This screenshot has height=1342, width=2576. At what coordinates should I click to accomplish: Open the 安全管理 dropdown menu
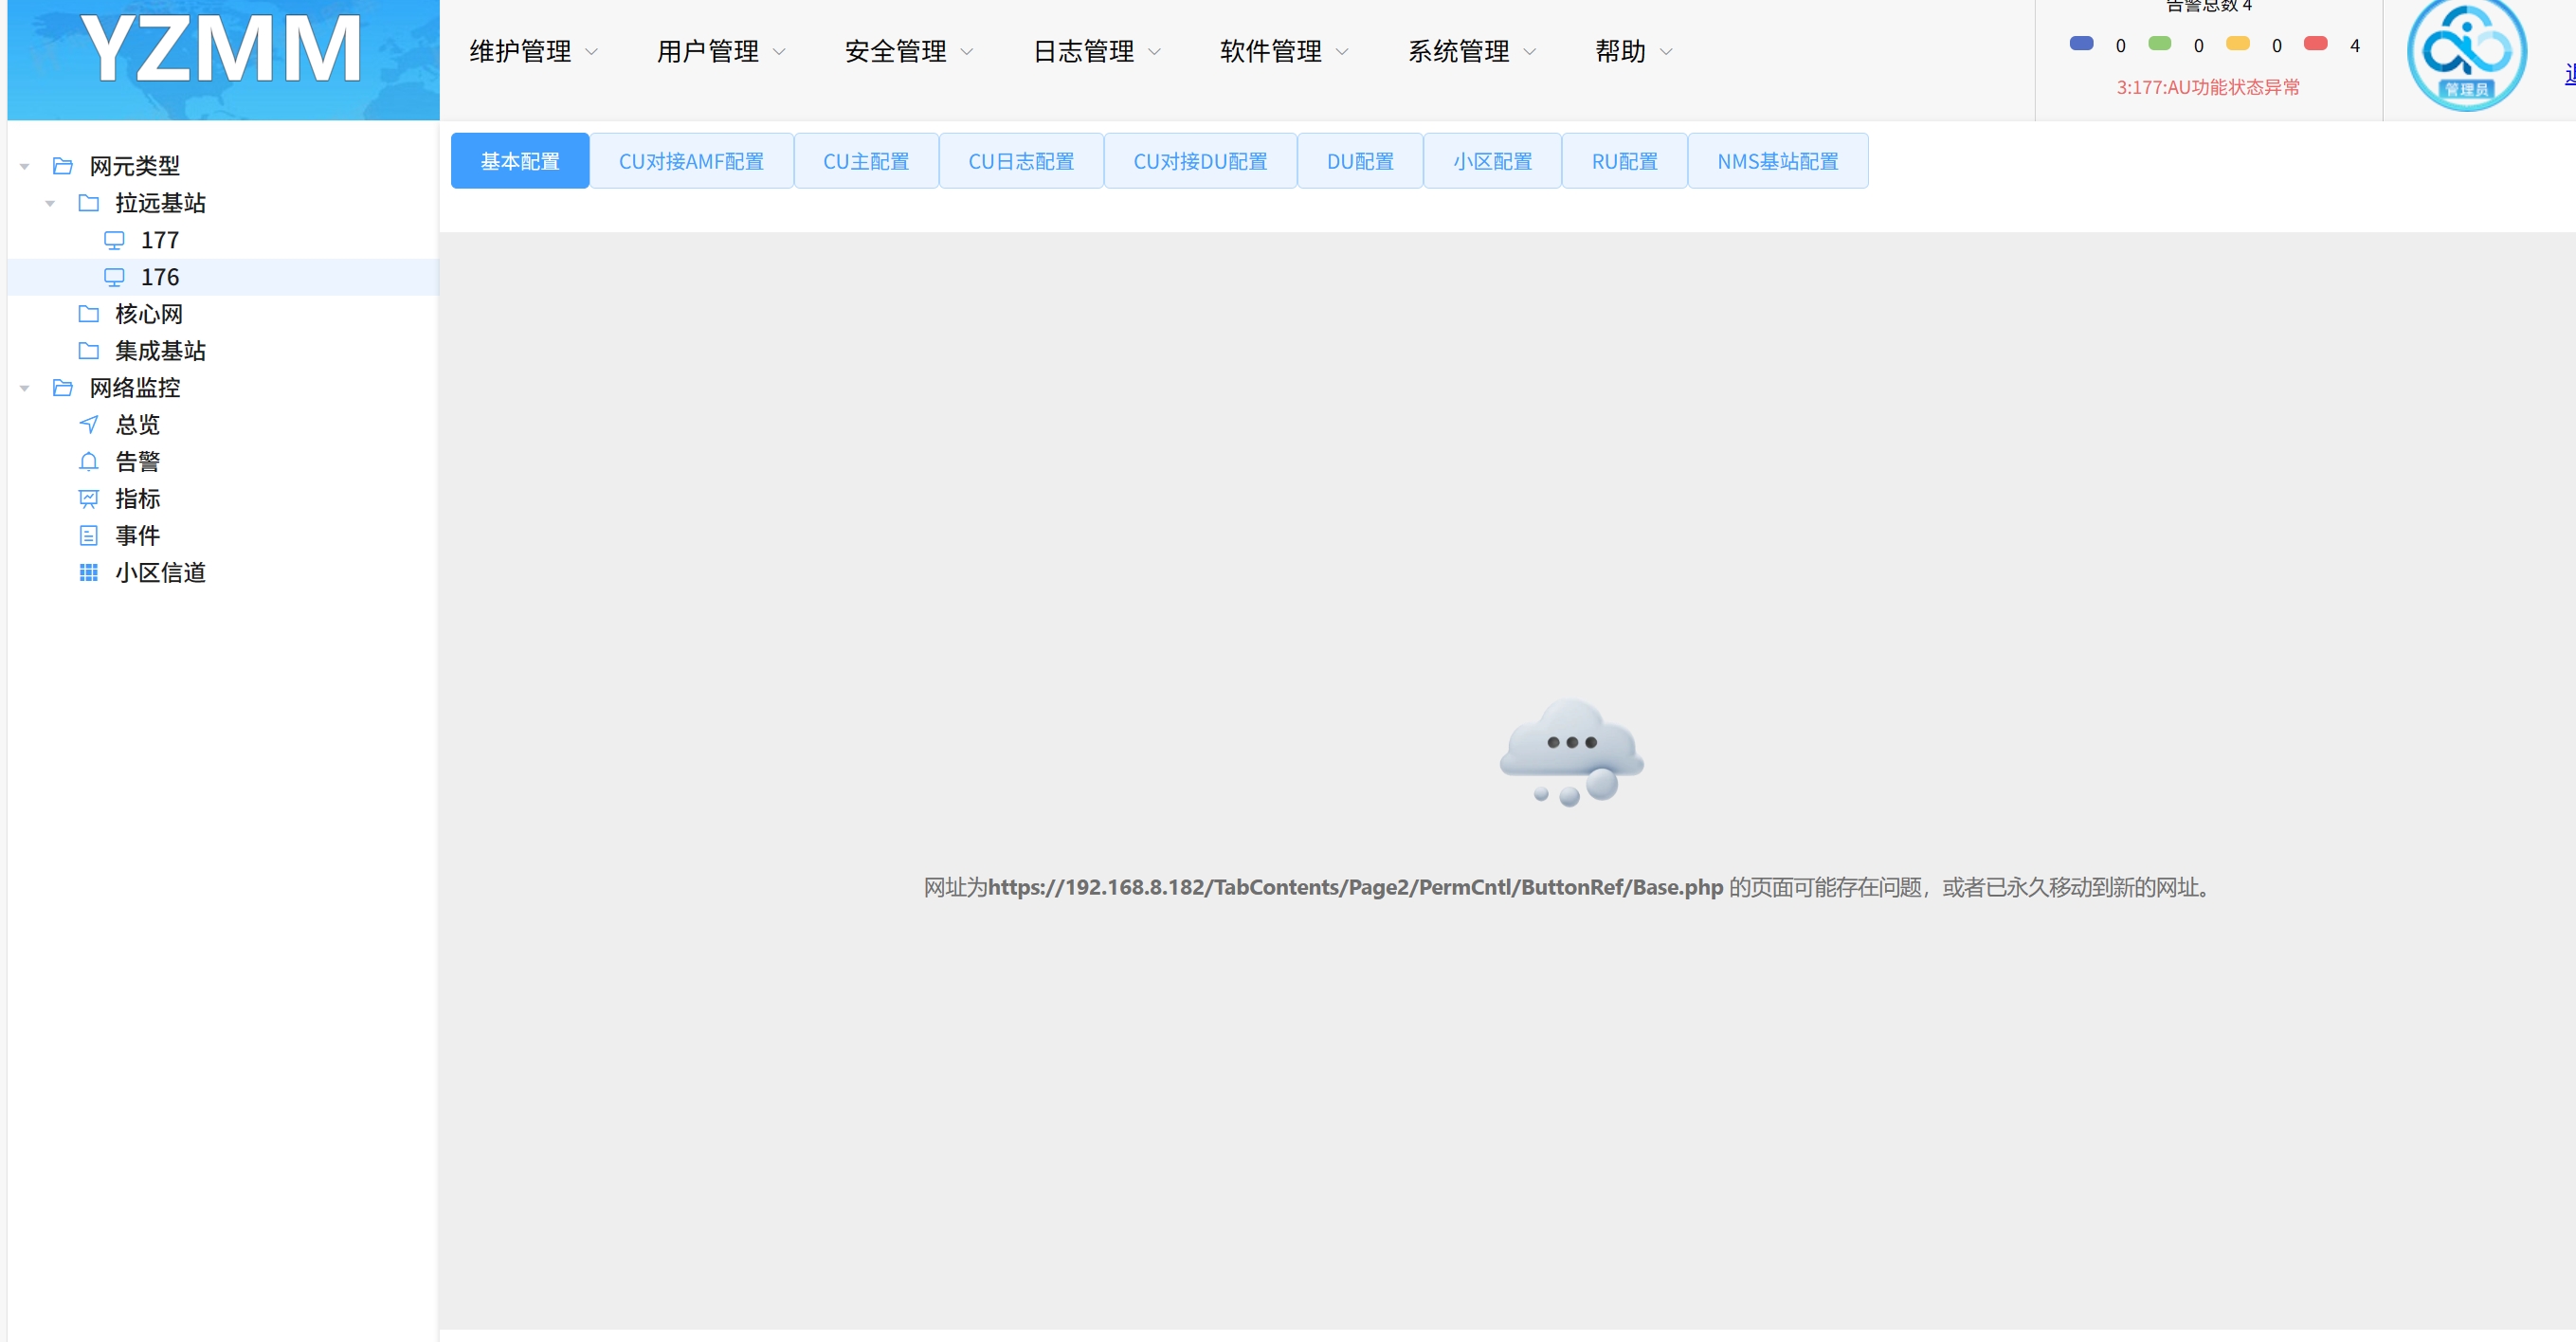[908, 51]
